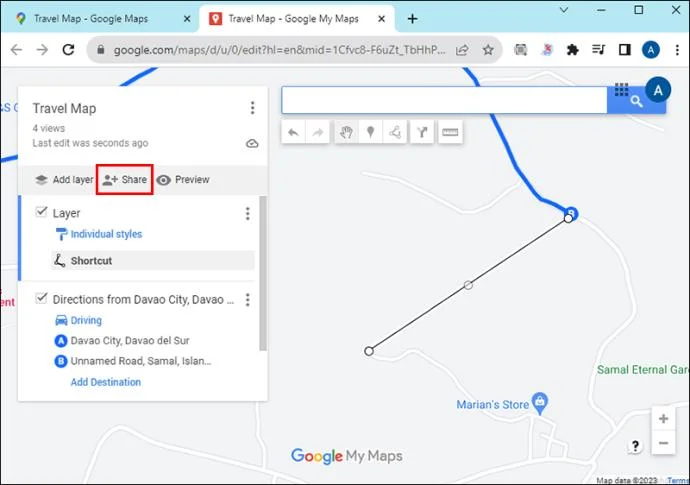Click Add layer button
Viewport: 690px width, 485px height.
(64, 180)
